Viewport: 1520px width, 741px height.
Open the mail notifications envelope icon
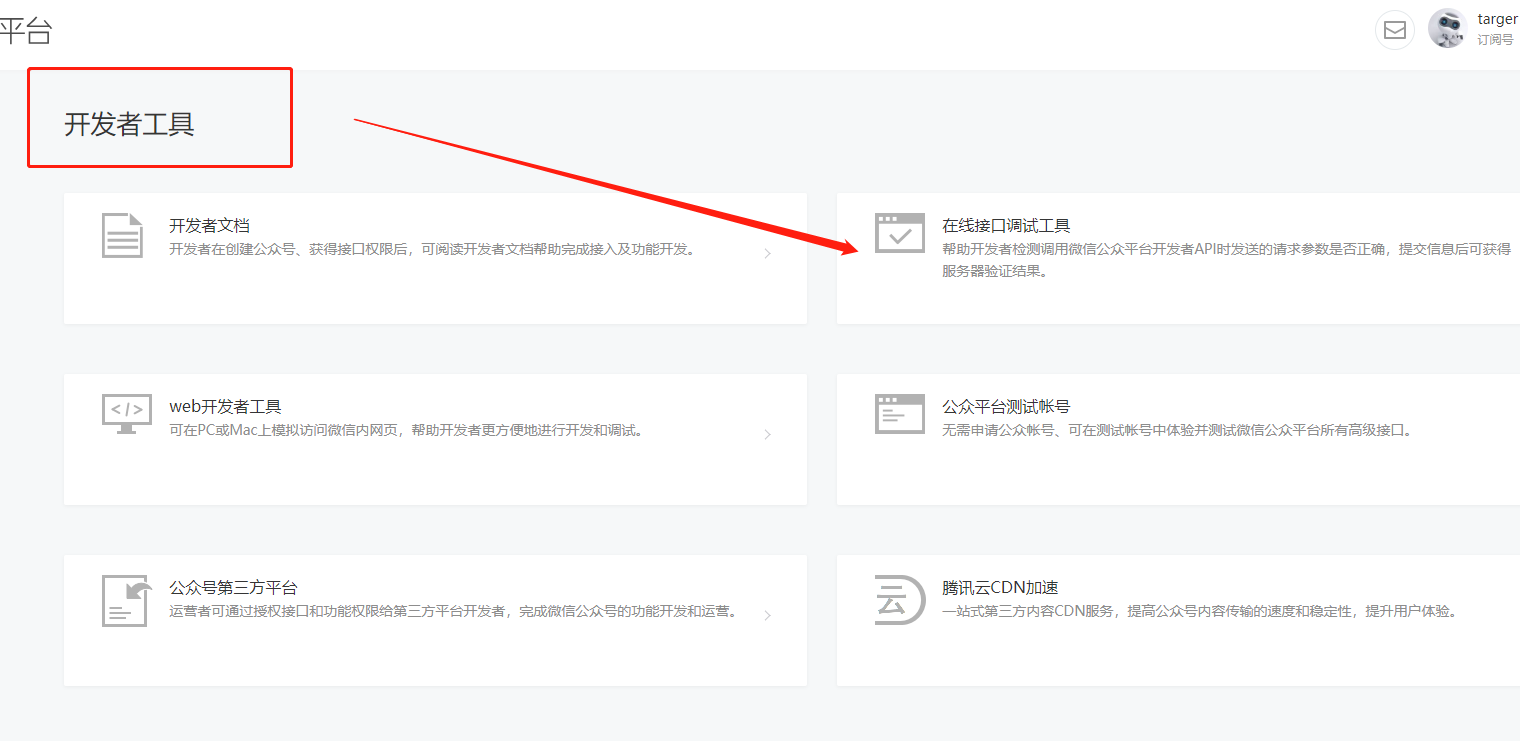click(x=1394, y=30)
